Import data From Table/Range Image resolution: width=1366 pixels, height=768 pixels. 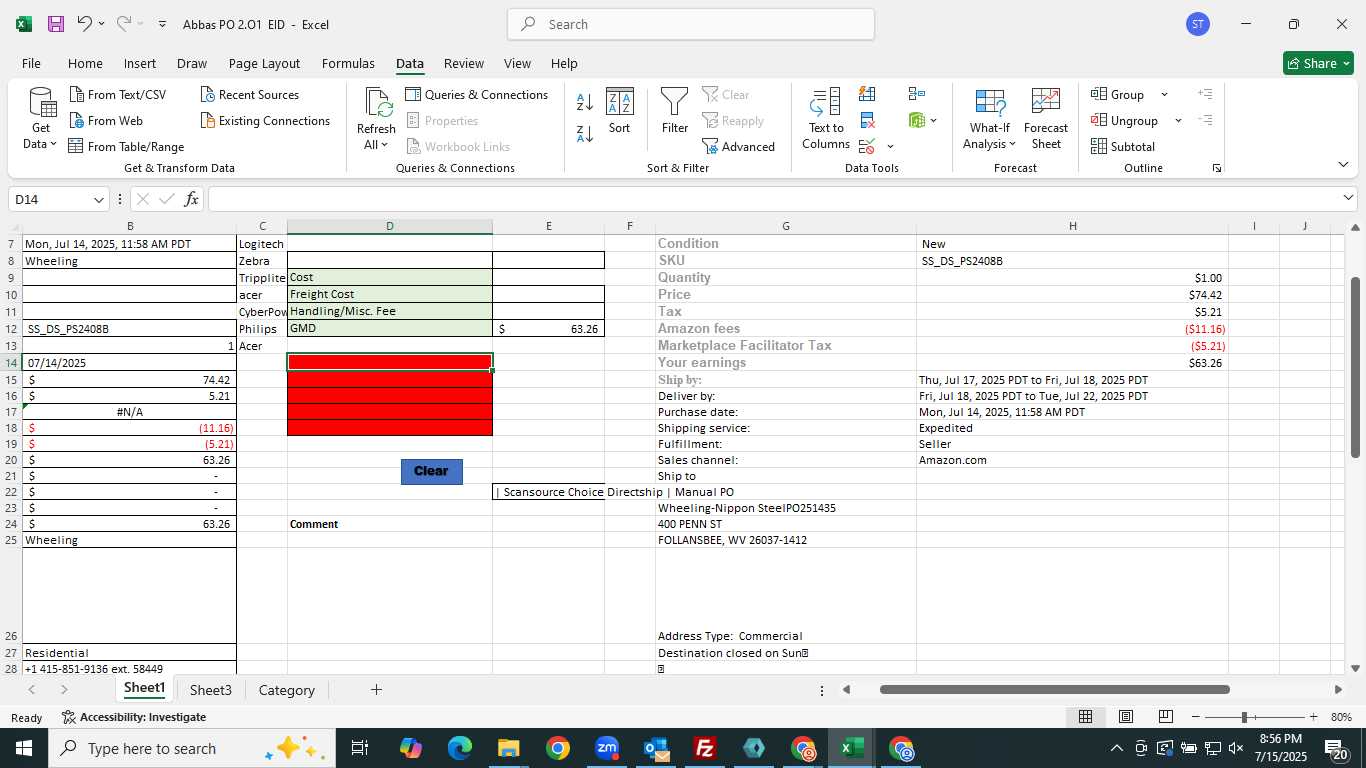click(126, 146)
